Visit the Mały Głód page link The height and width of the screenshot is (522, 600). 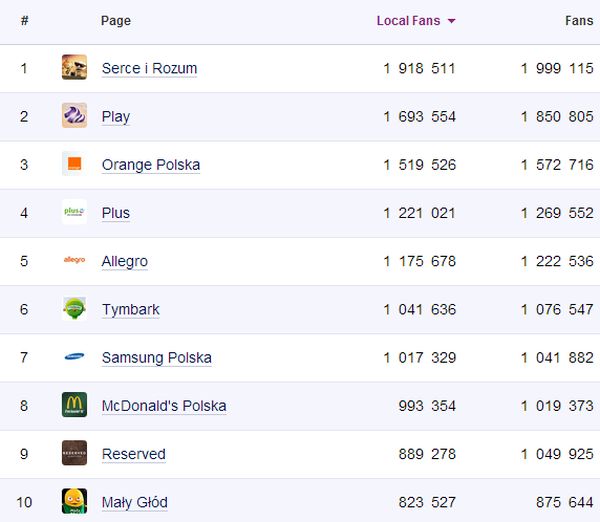click(x=134, y=502)
